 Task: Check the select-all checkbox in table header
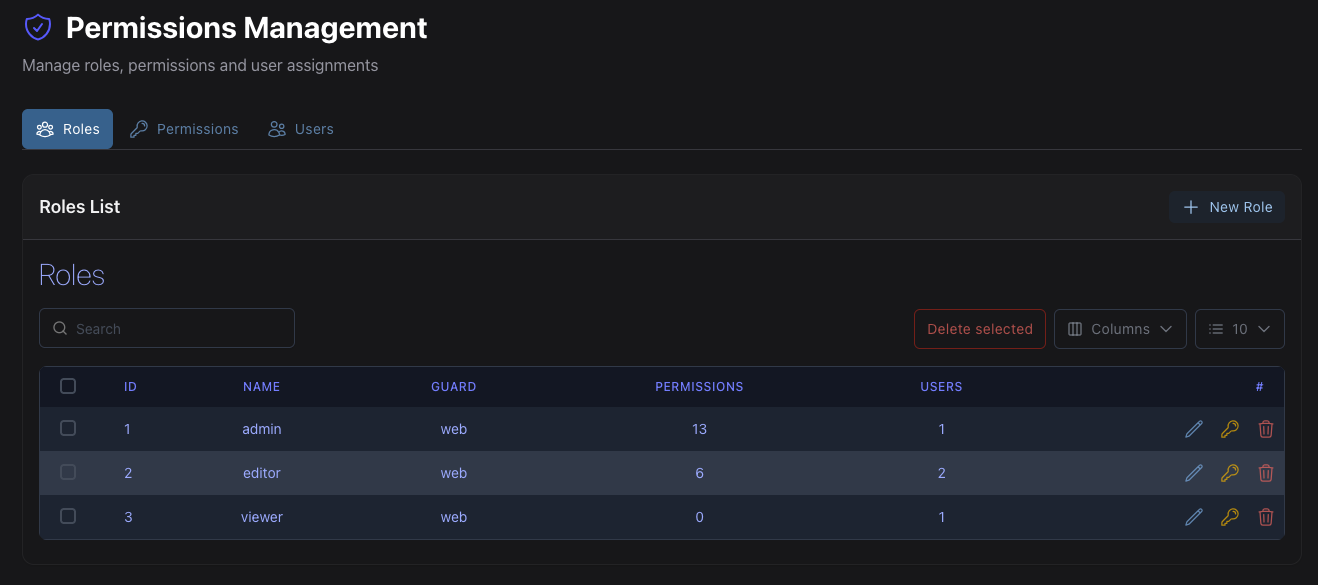(68, 386)
